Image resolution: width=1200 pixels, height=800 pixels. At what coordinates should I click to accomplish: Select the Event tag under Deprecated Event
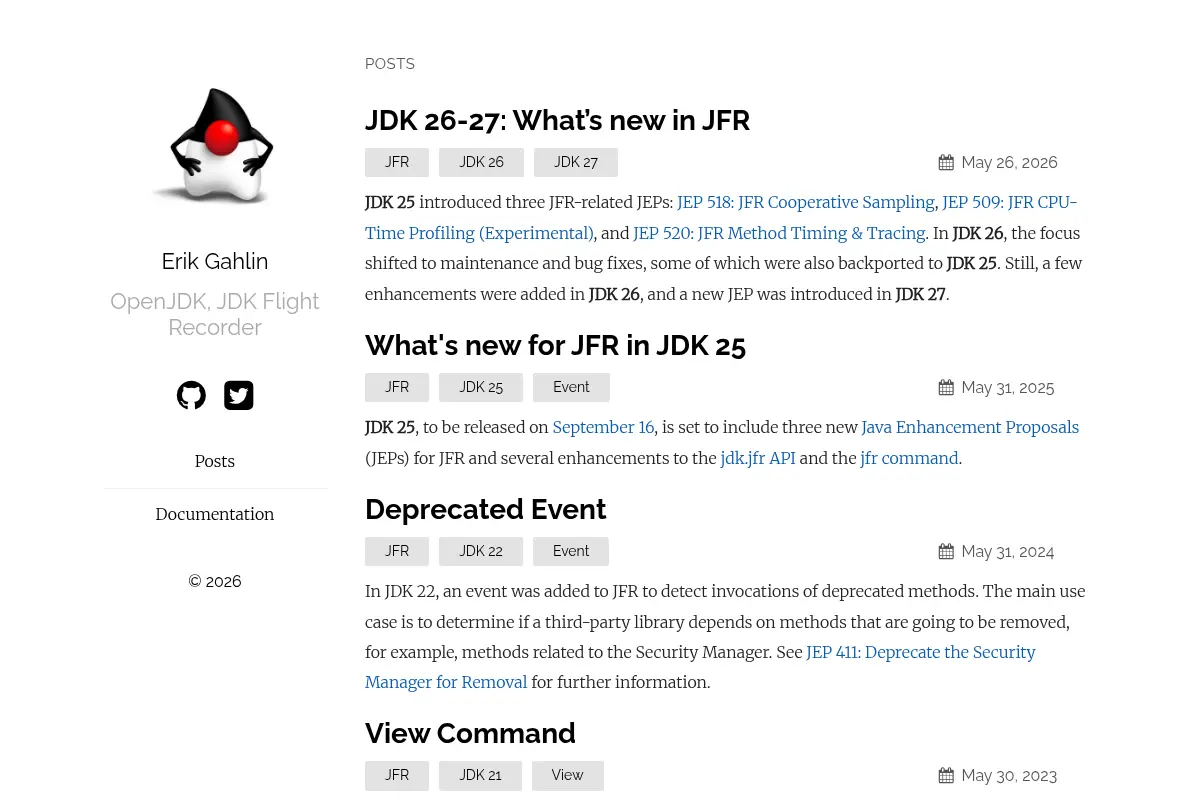coord(571,551)
